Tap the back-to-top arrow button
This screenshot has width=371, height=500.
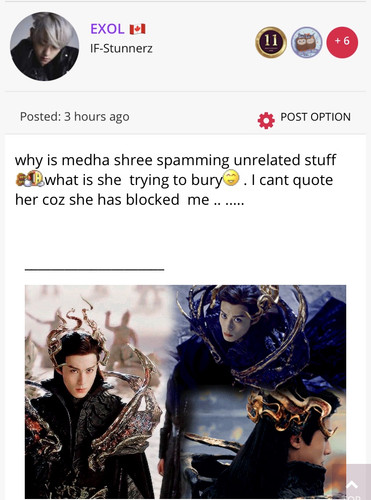pos(352,483)
